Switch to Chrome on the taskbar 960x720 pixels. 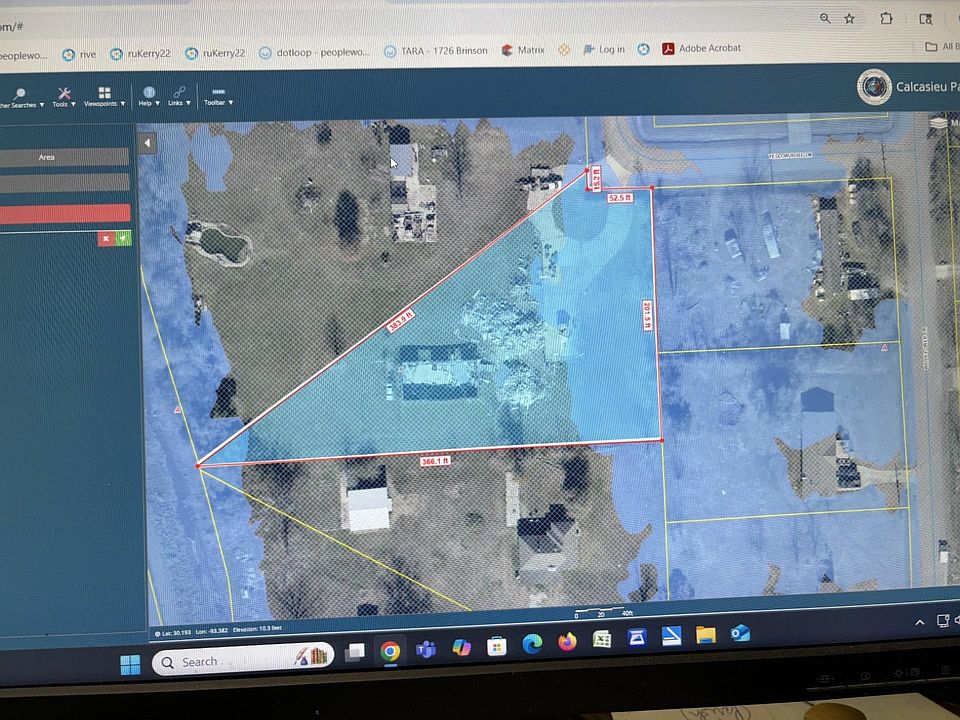click(x=390, y=651)
